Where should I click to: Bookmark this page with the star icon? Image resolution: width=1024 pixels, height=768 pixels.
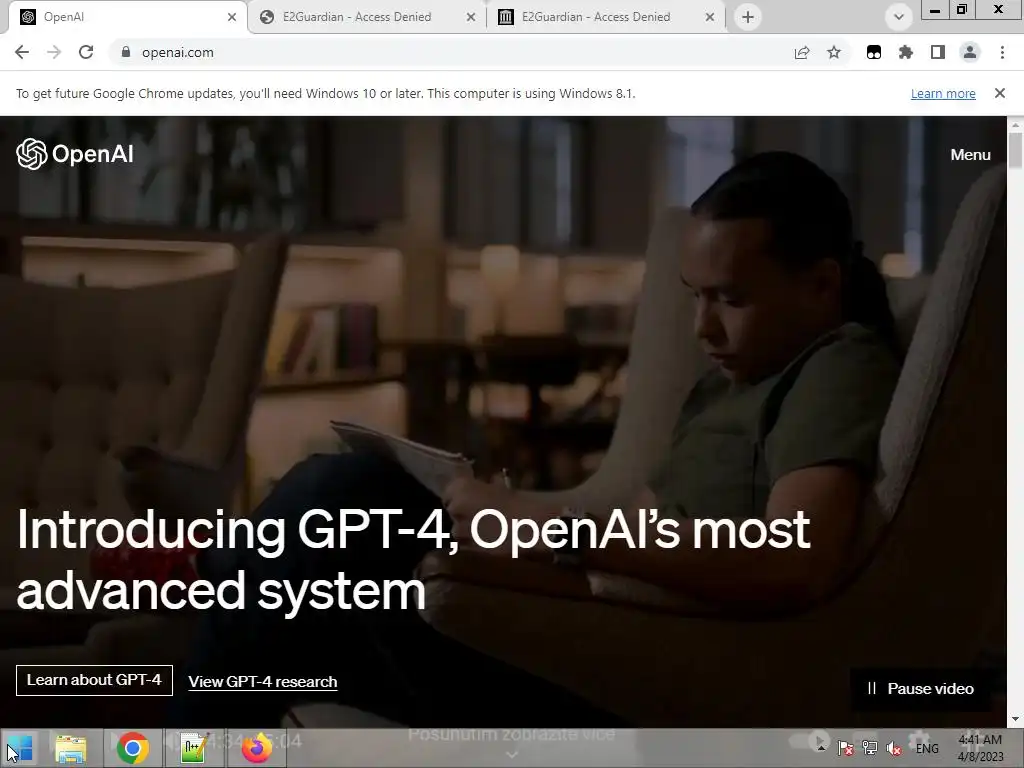coord(834,52)
